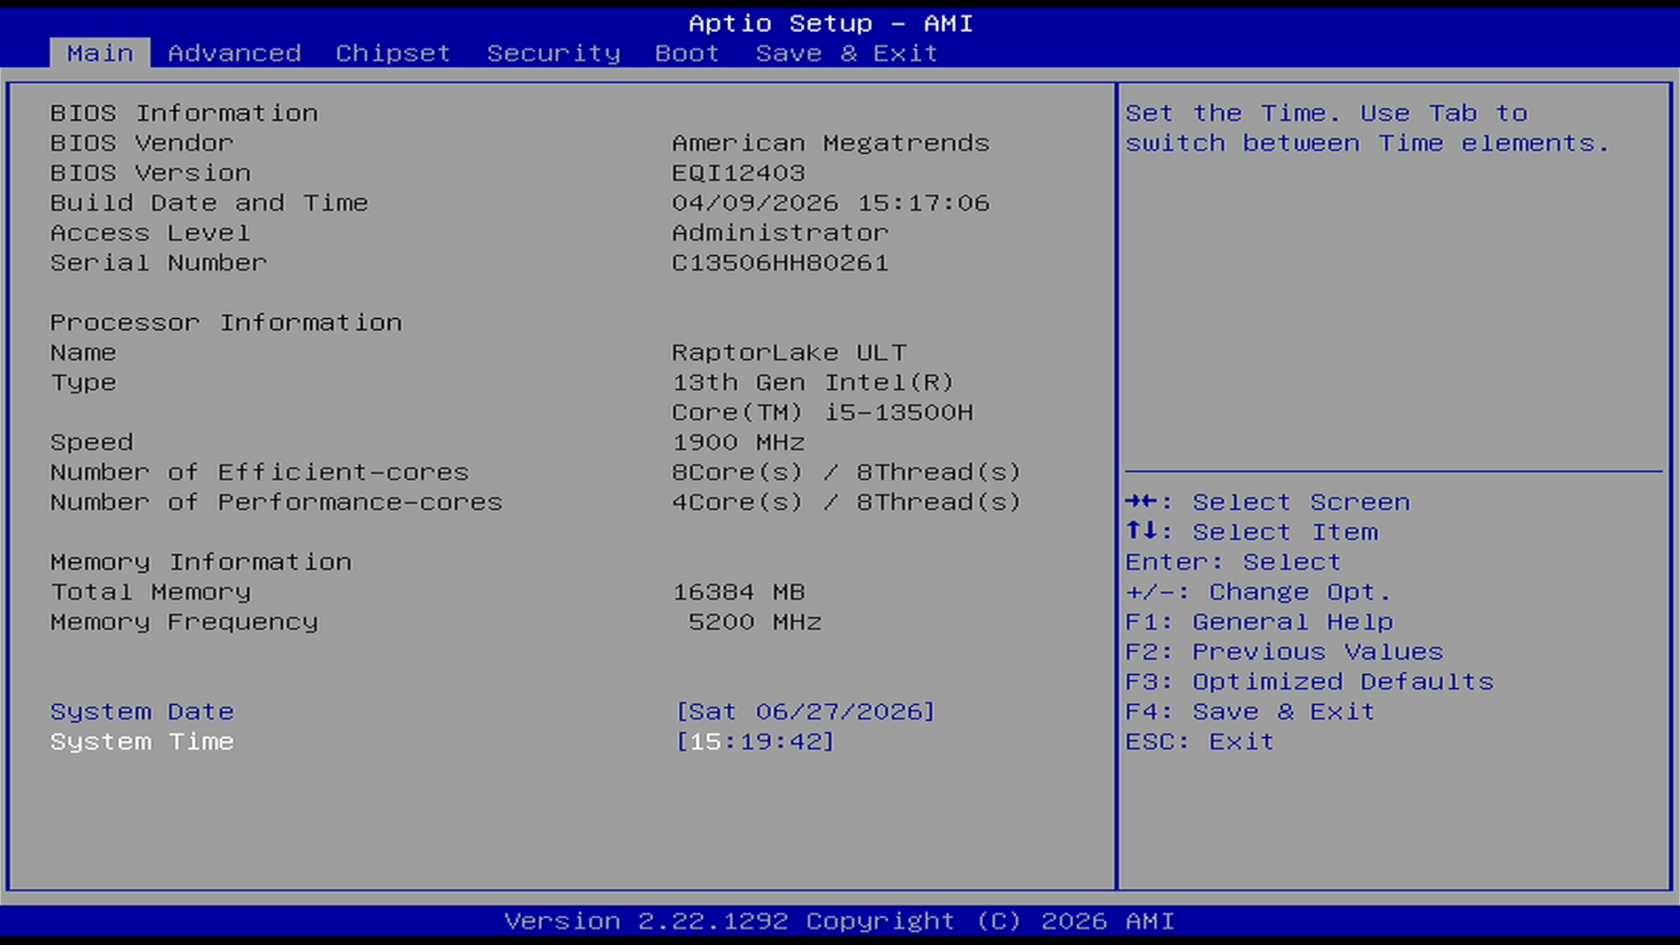Click the ESC: Exit hint
This screenshot has height=945, width=1680.
click(x=1199, y=741)
